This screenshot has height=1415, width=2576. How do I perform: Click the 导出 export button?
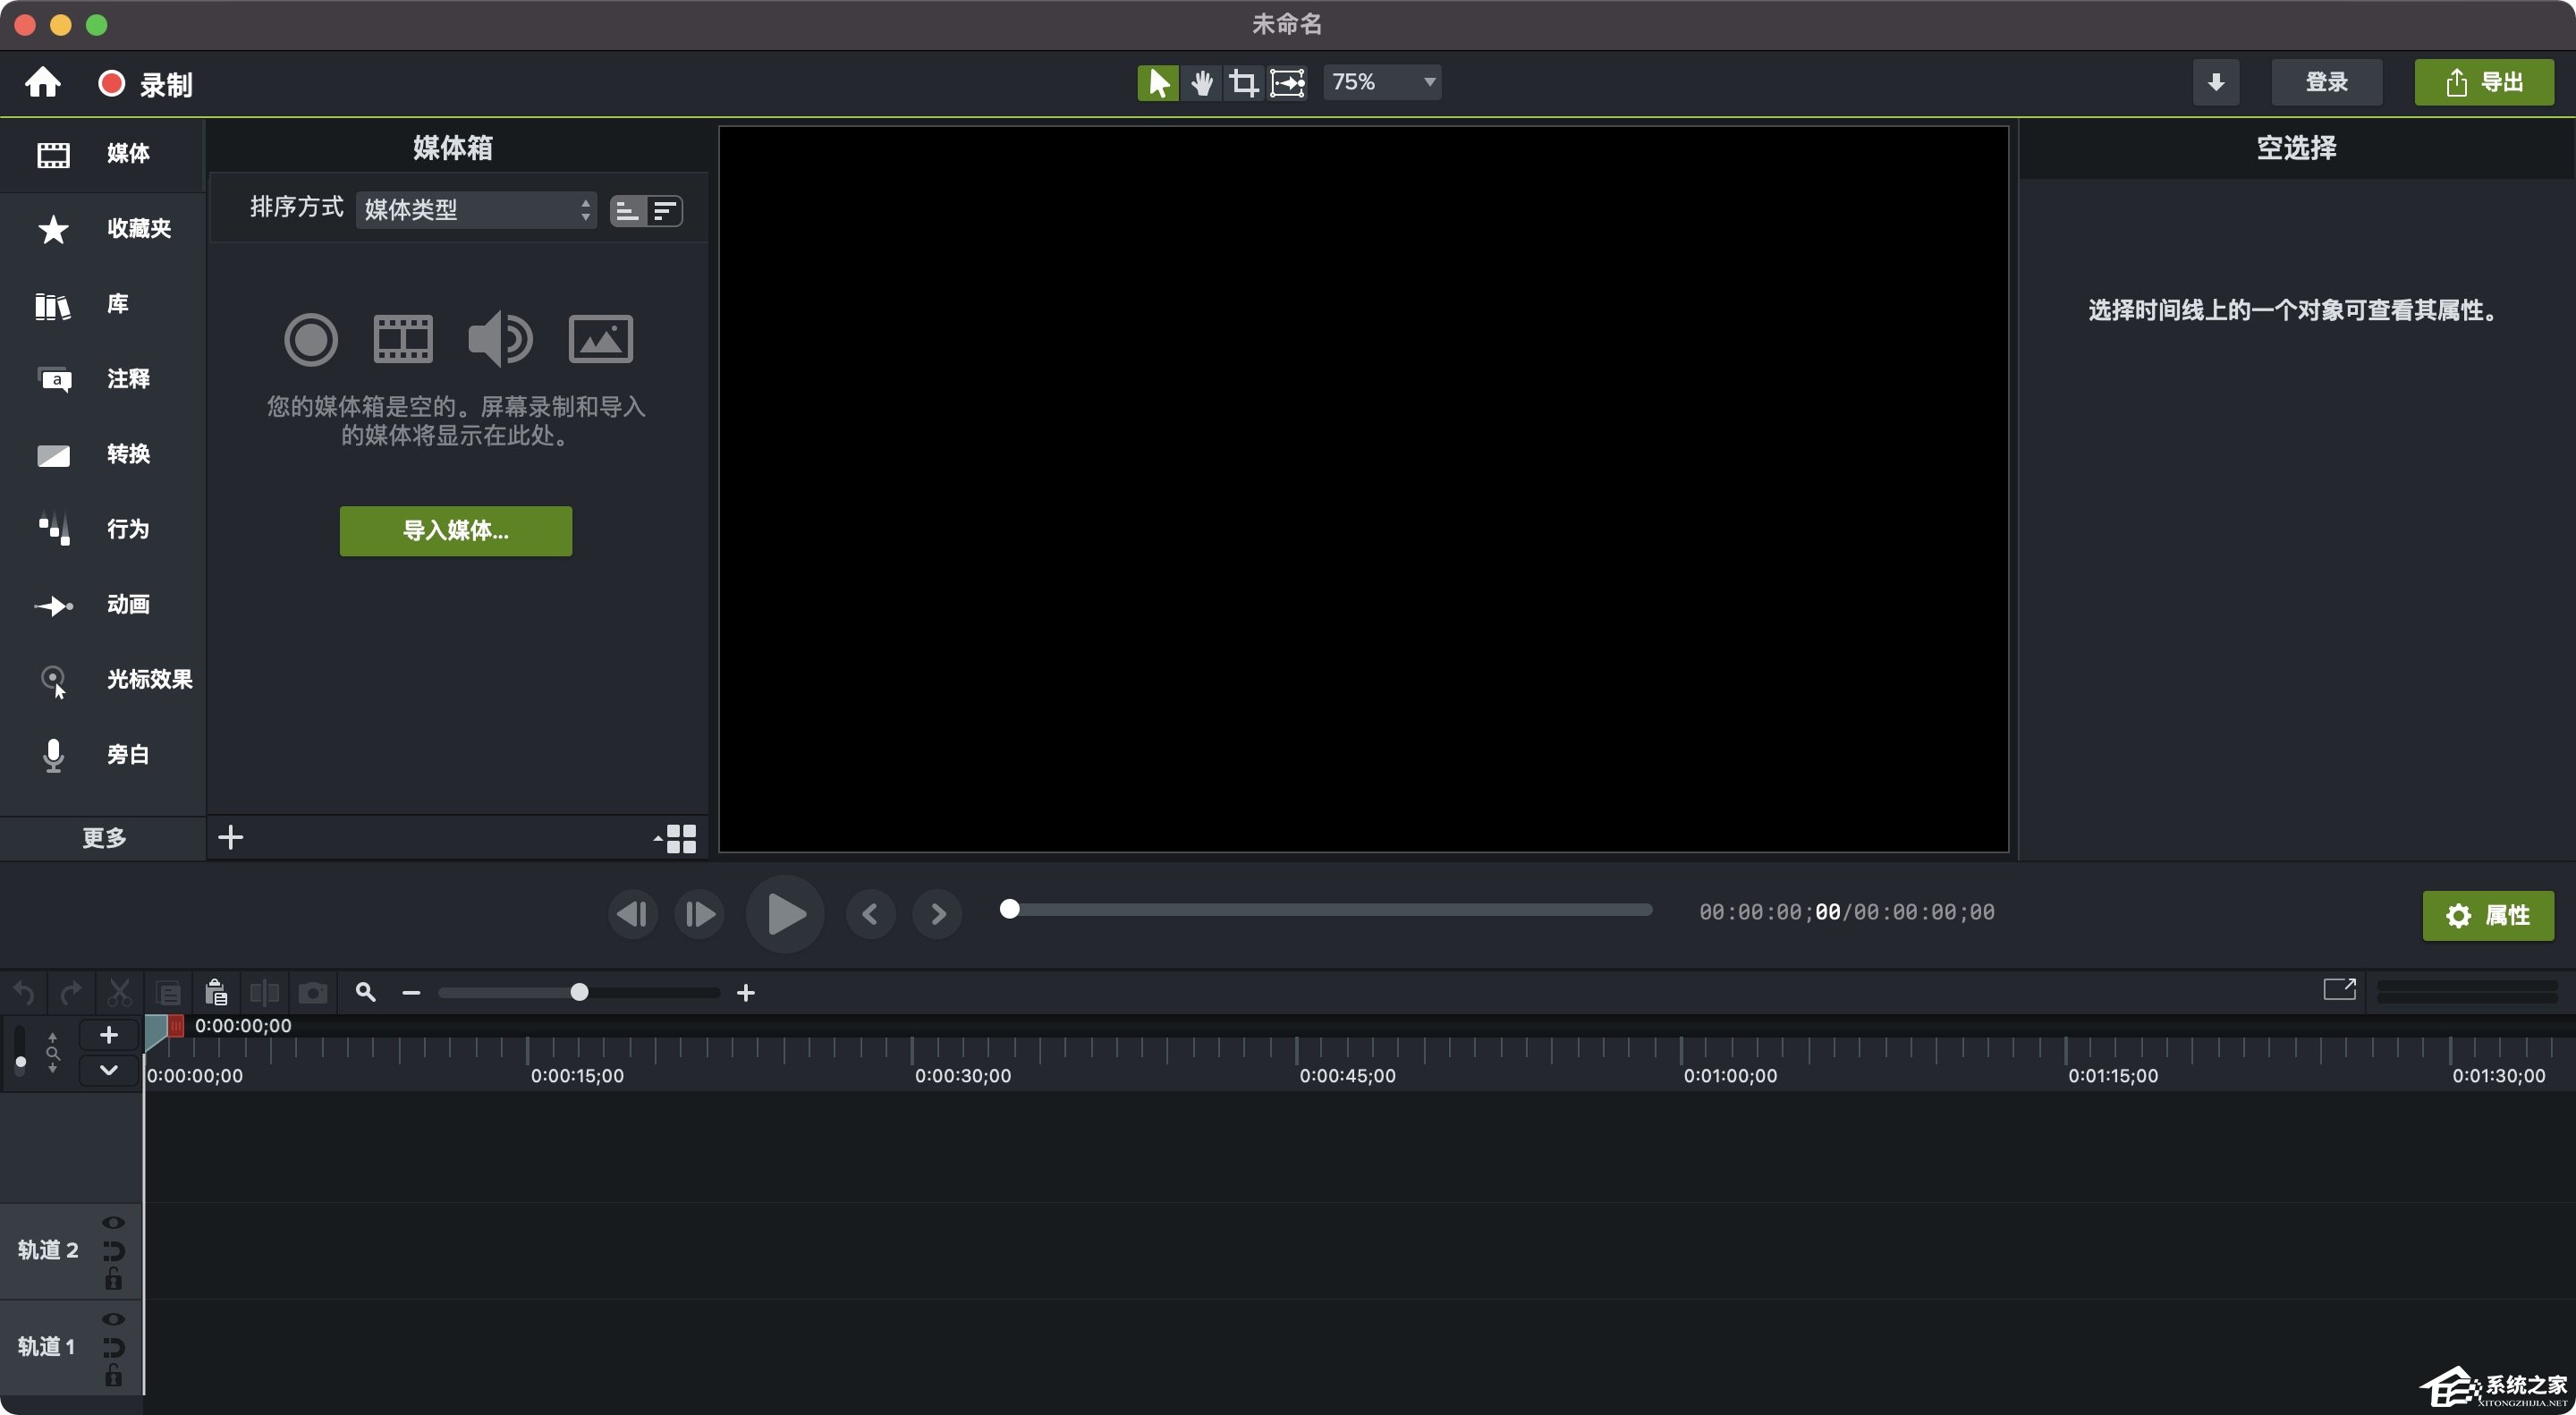[x=2483, y=82]
